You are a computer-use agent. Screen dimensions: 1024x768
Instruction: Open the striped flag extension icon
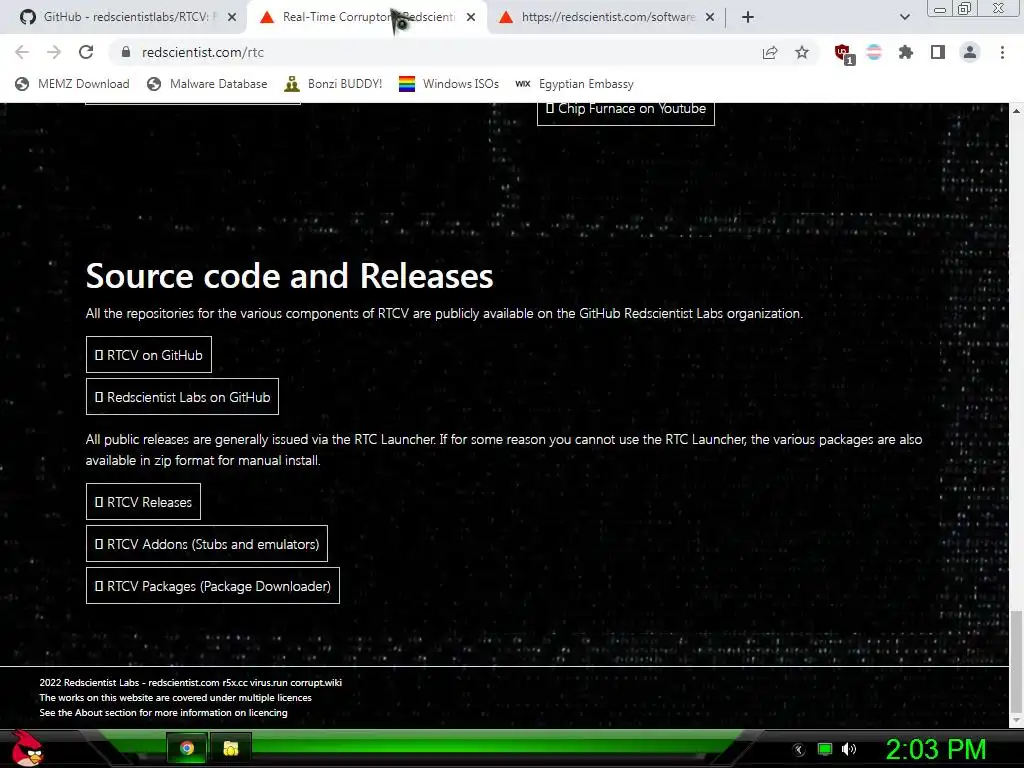coord(874,52)
